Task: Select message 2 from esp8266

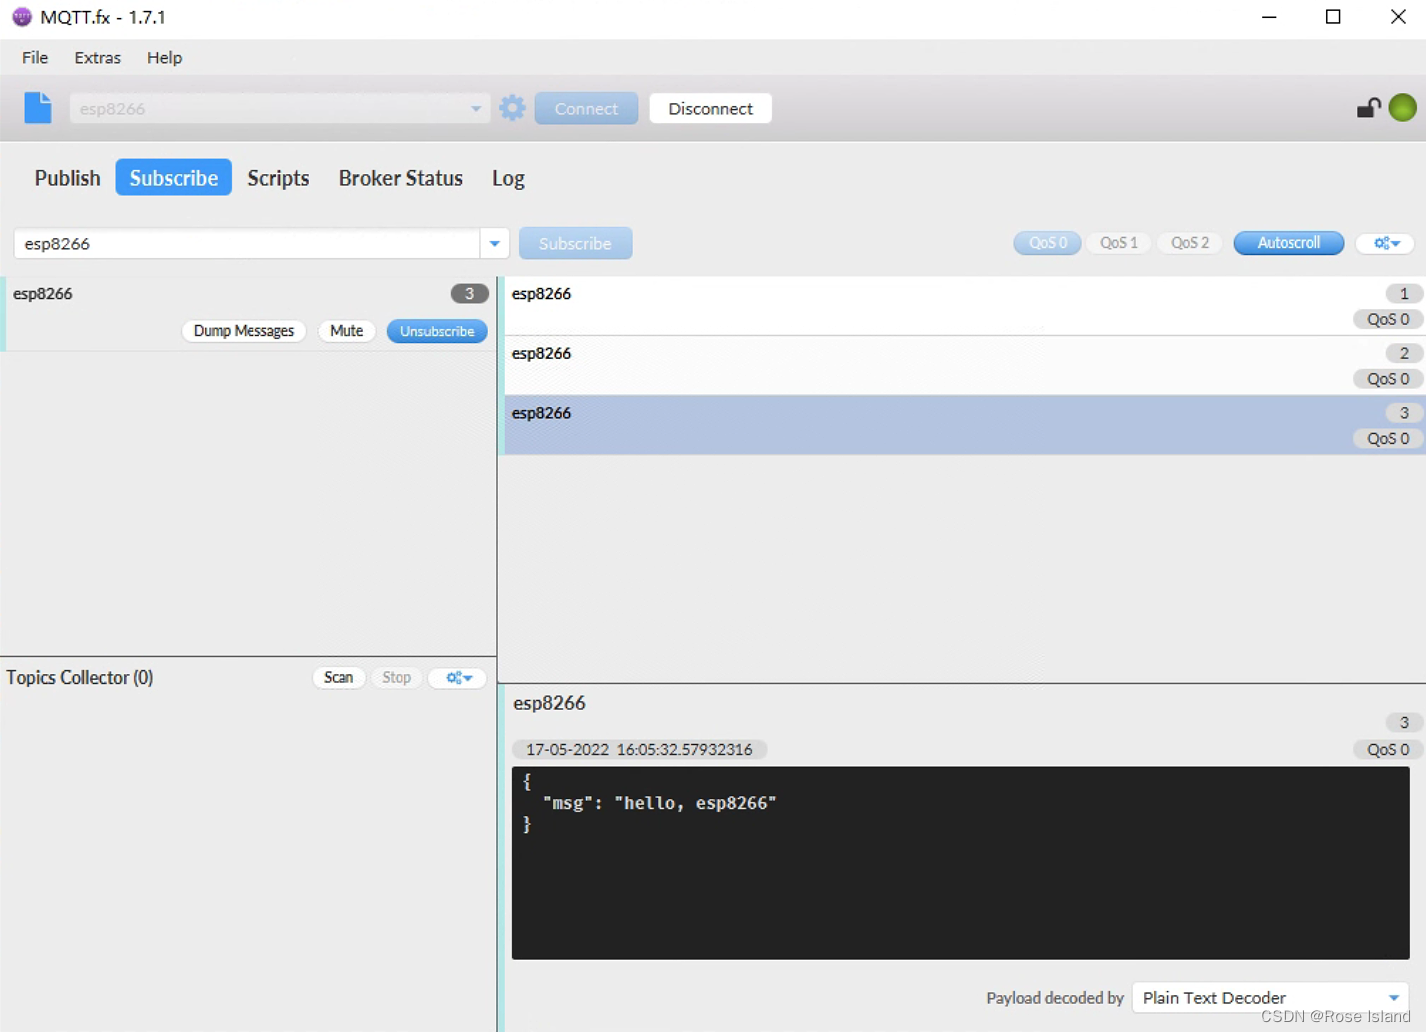Action: click(x=960, y=365)
